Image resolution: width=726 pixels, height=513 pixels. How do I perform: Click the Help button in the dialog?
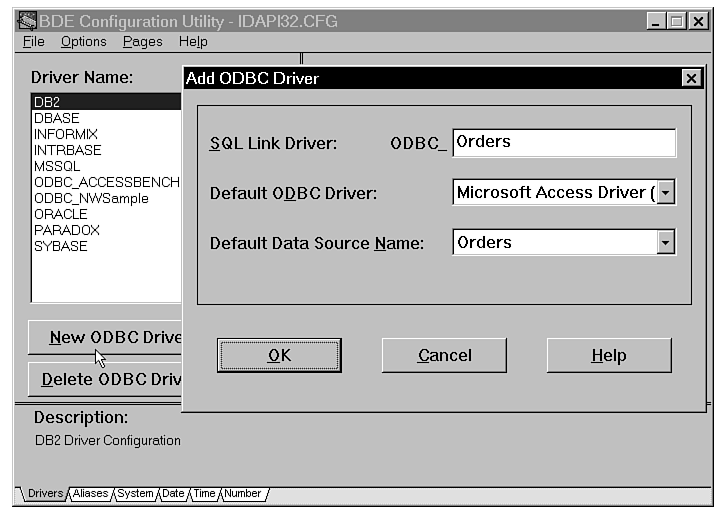click(x=608, y=355)
